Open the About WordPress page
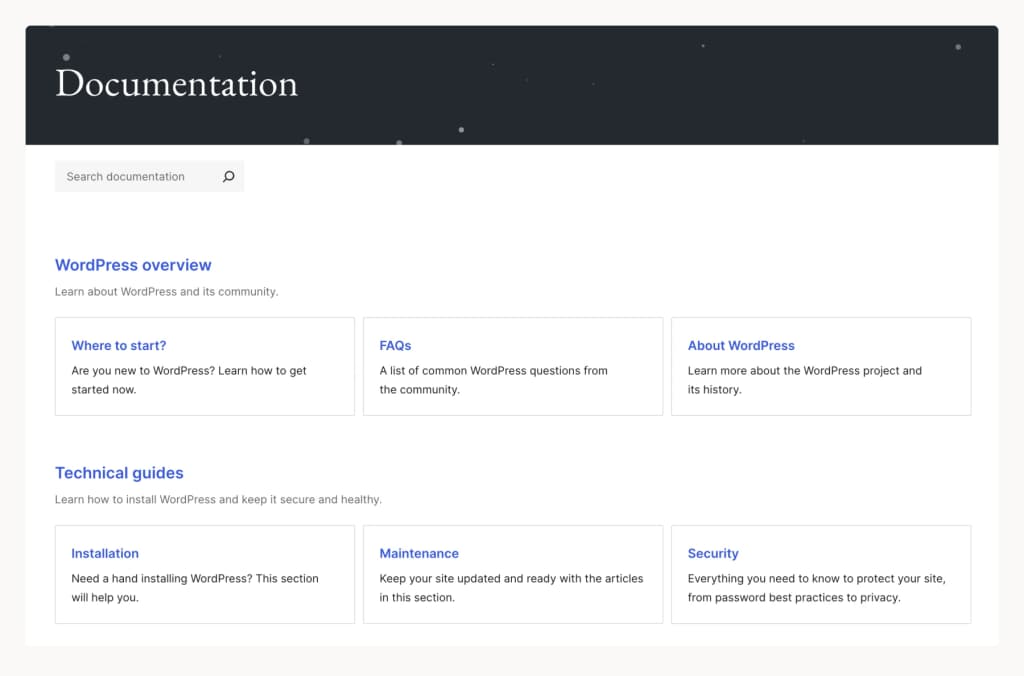 [741, 345]
